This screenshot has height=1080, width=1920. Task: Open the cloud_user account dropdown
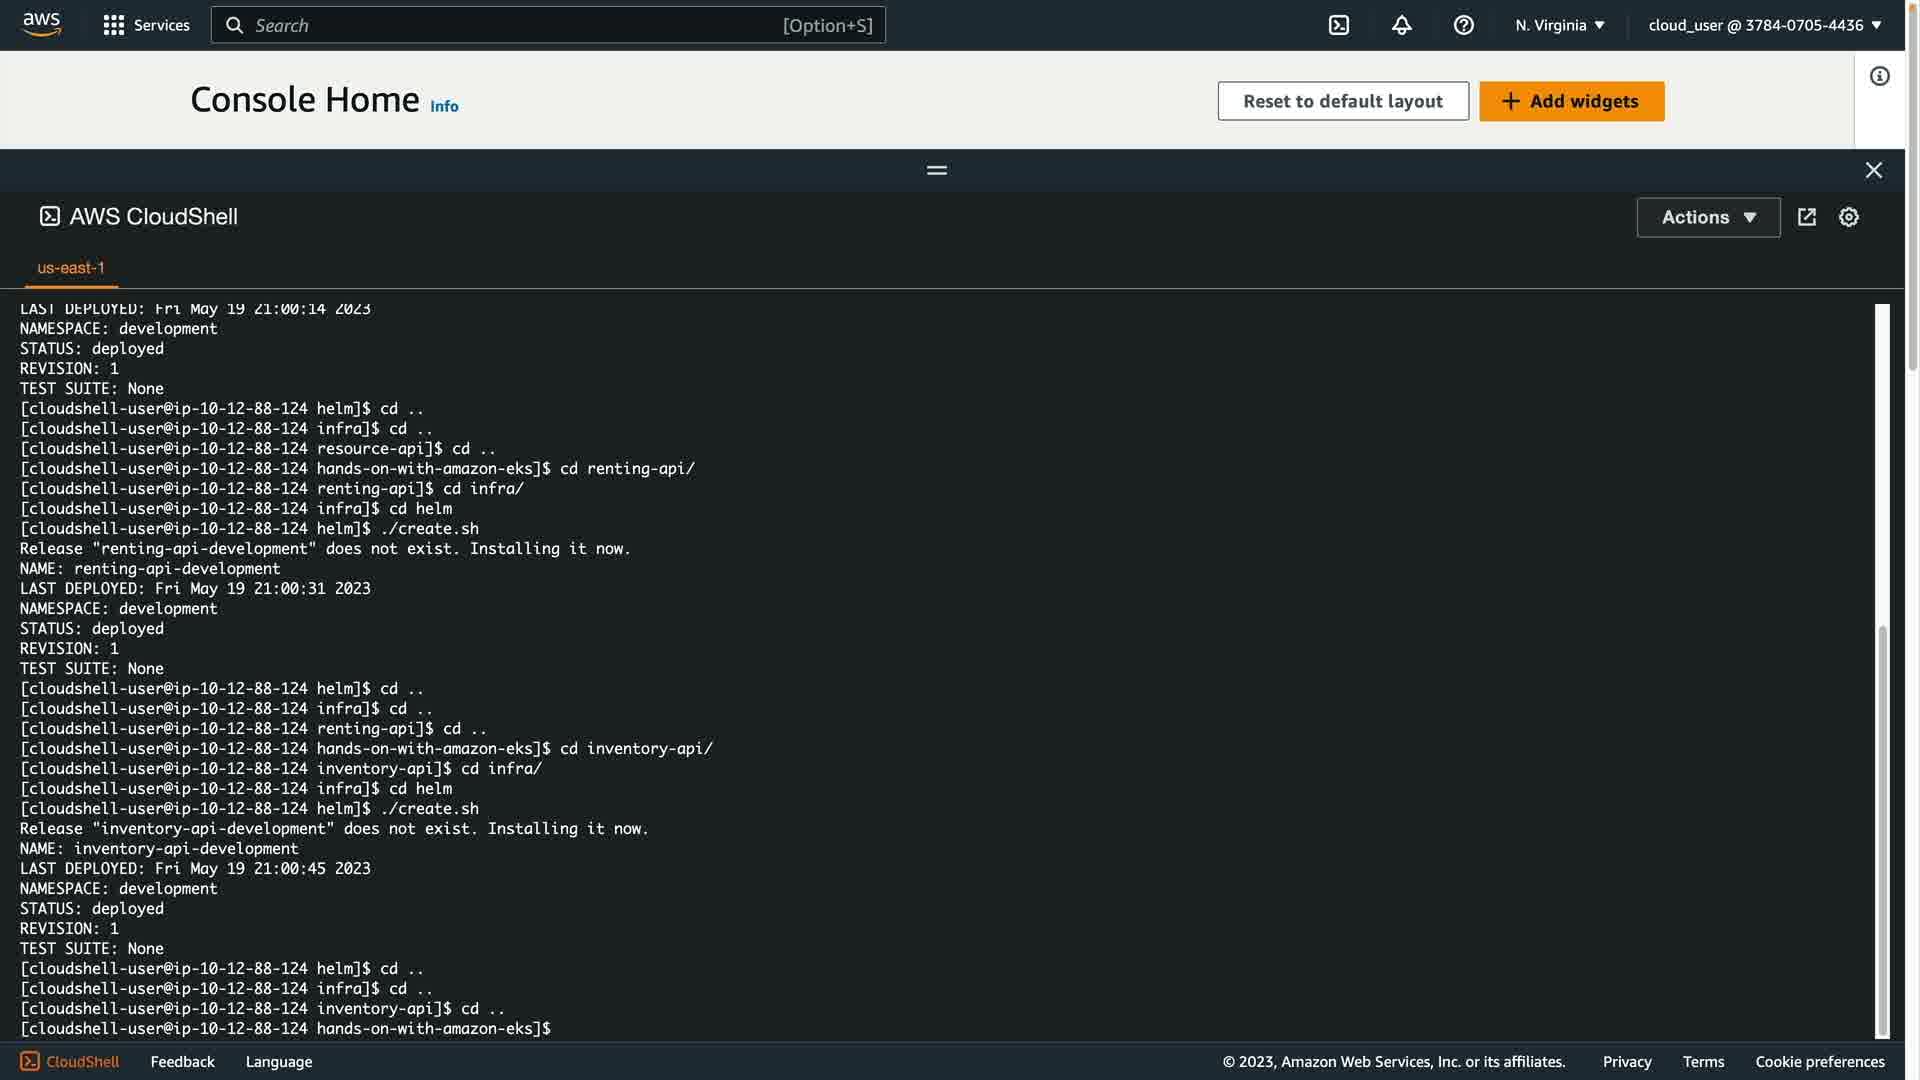1764,25
